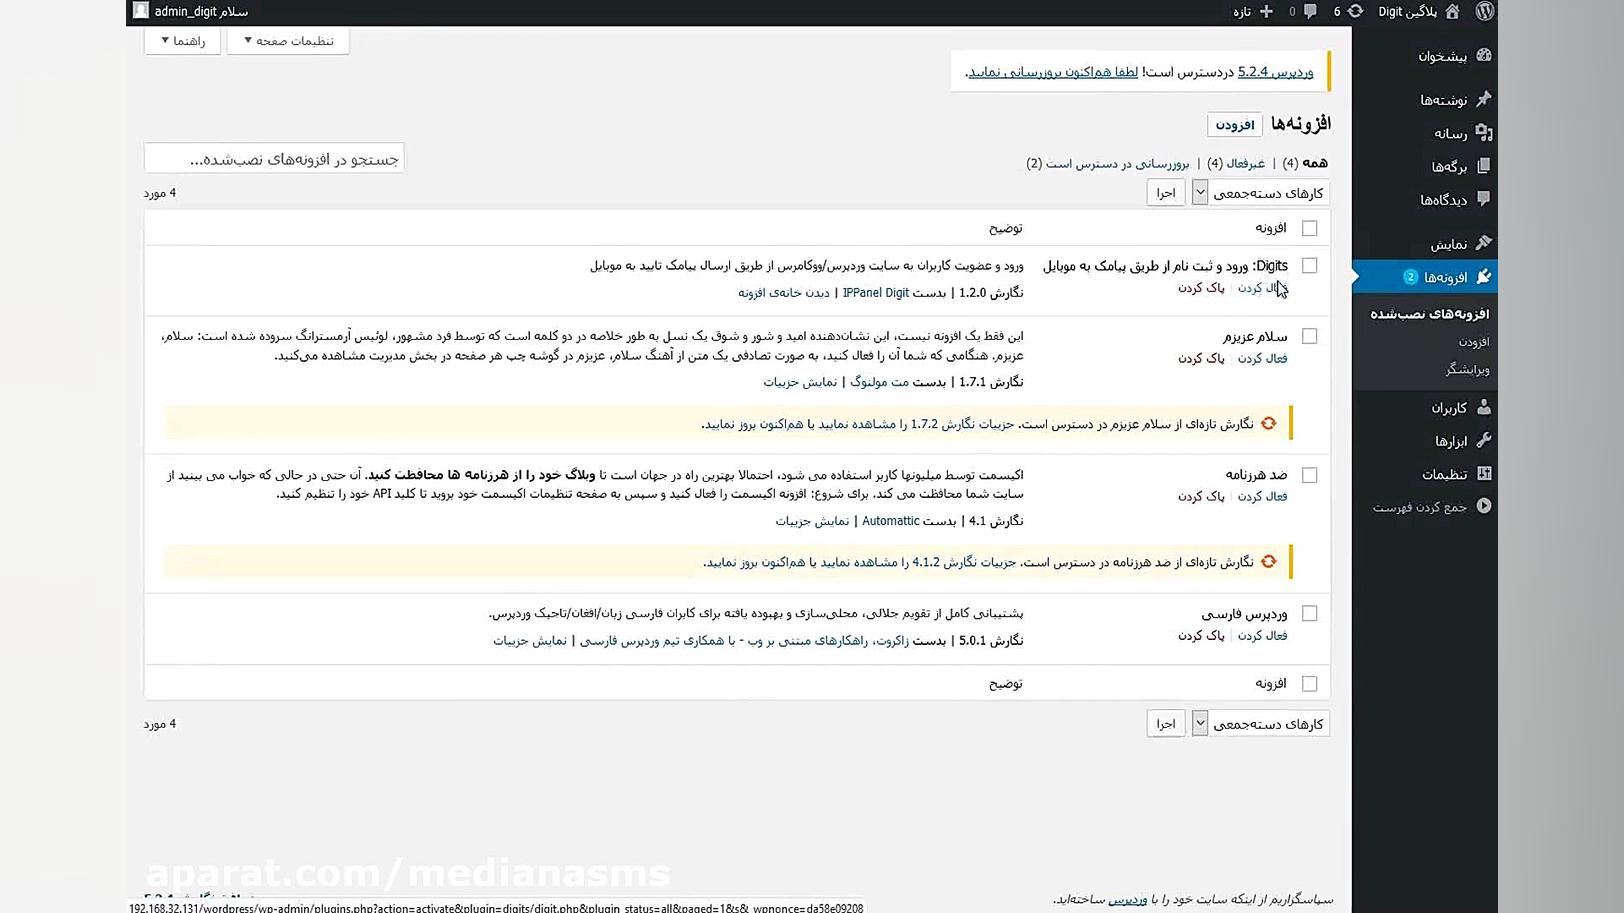Select the Digits plugin checkbox
The image size is (1624, 913).
point(1310,265)
